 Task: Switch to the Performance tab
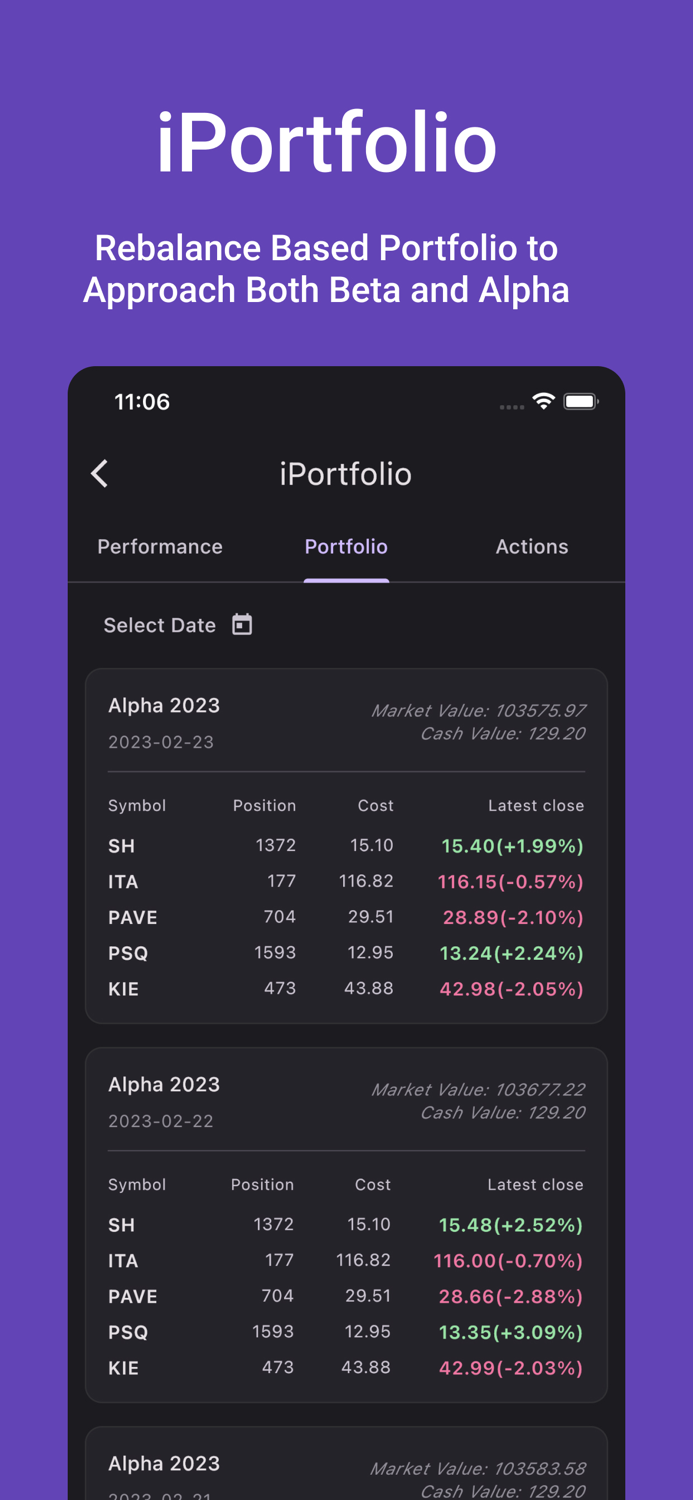pos(159,547)
